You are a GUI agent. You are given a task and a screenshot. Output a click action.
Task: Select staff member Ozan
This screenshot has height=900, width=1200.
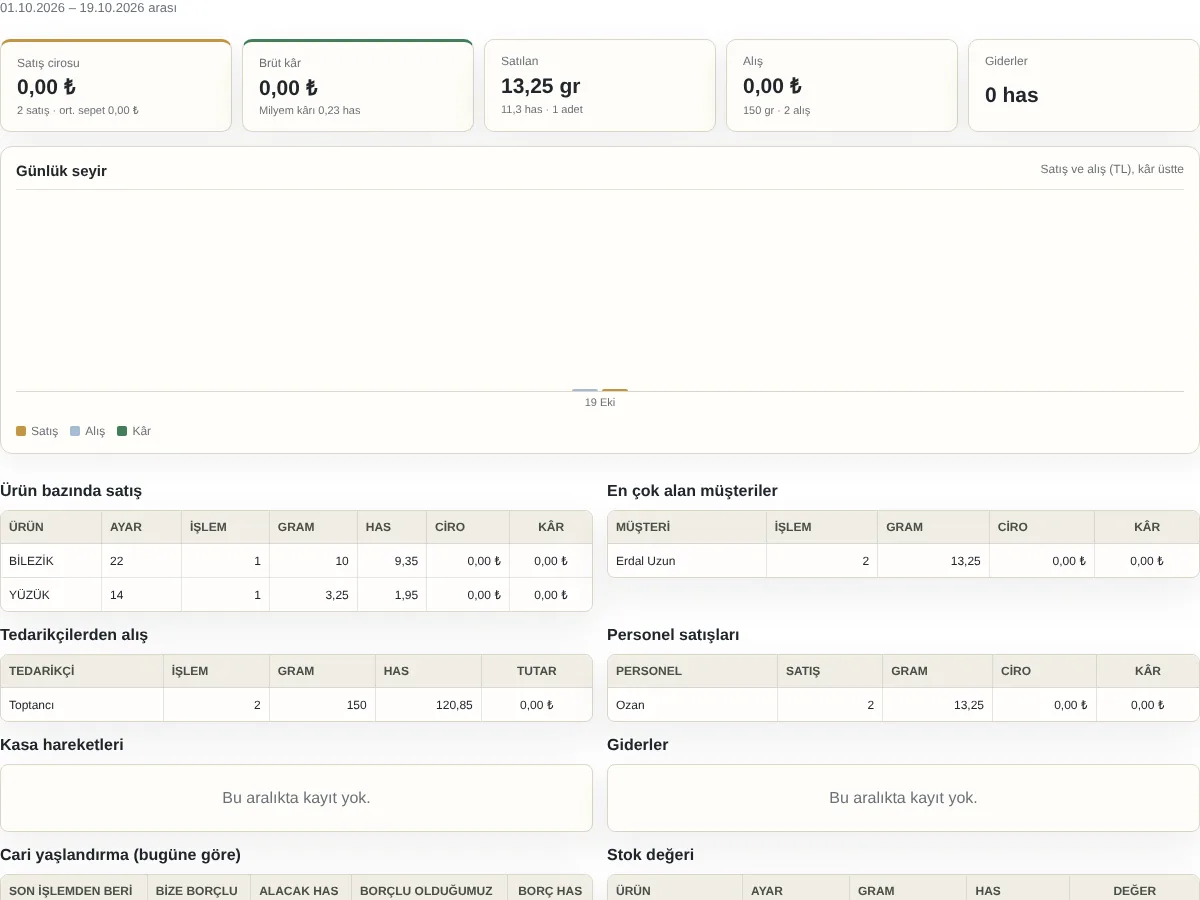(x=630, y=705)
